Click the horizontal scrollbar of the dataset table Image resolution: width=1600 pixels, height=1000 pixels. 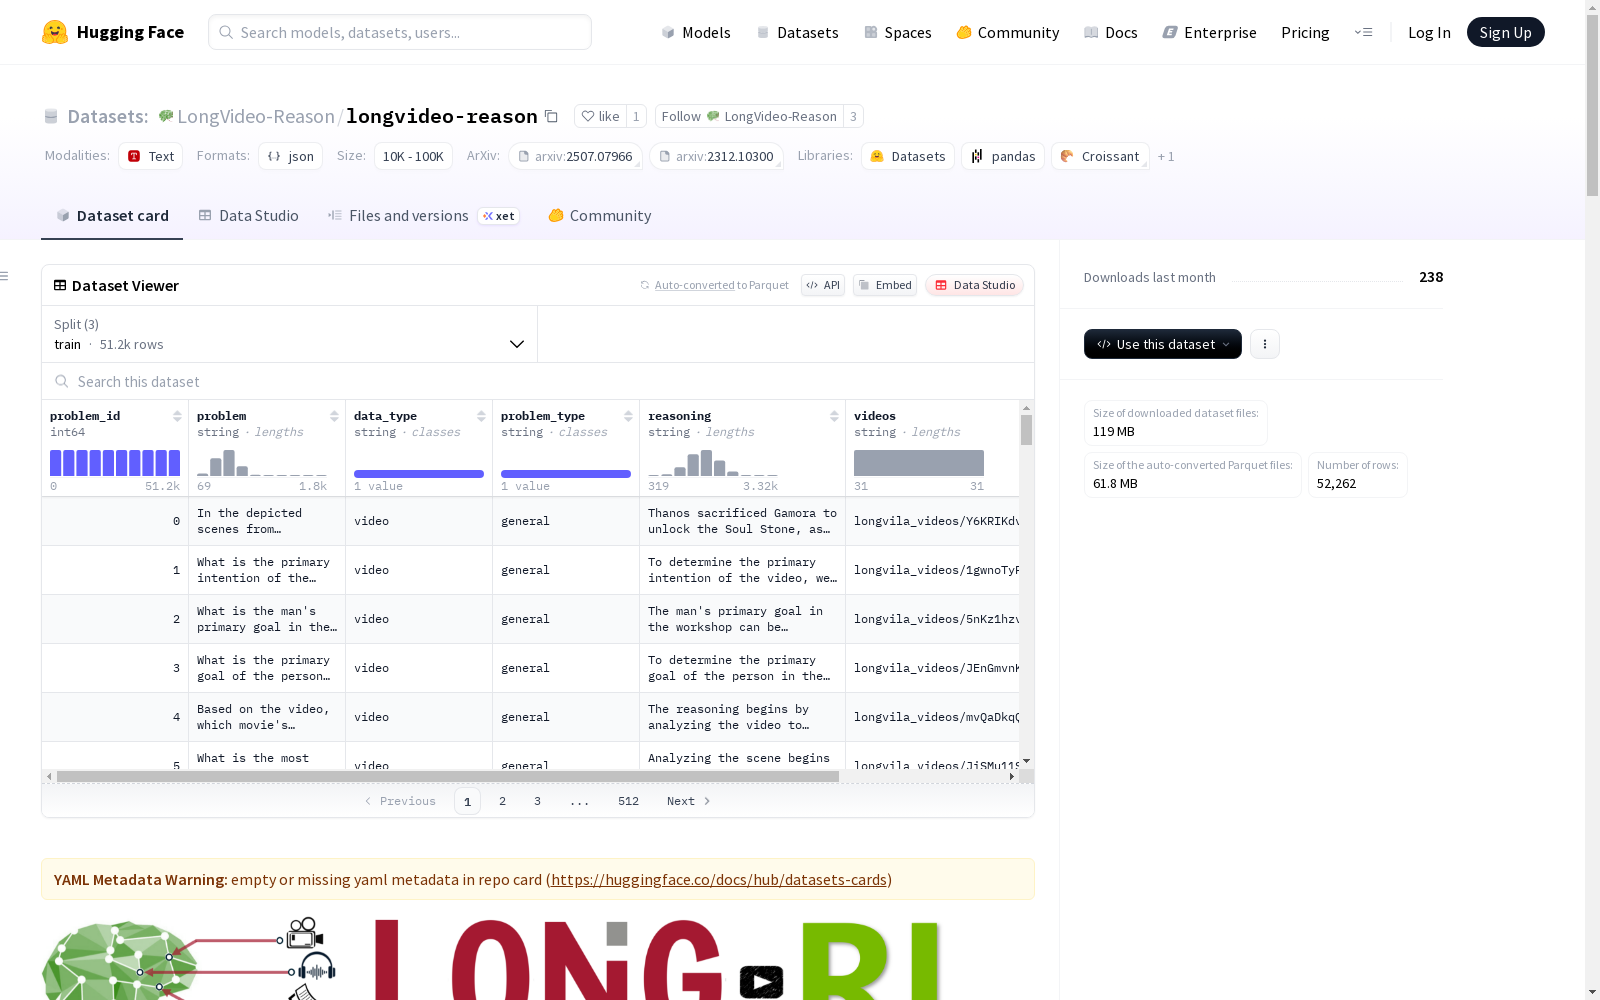448,776
